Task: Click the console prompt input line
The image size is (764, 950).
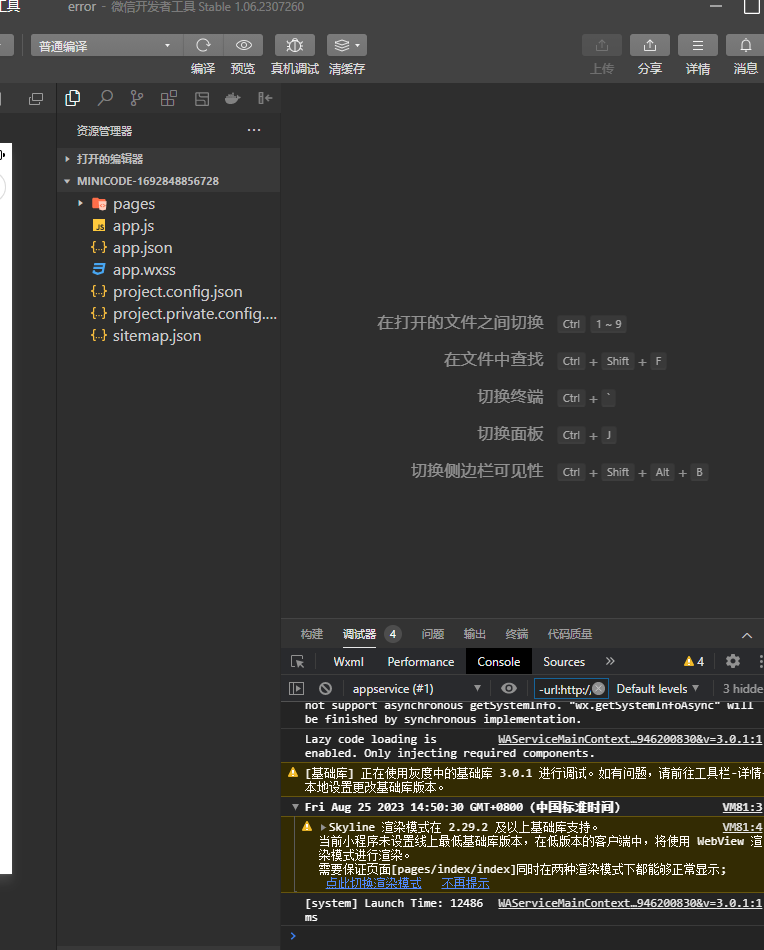Action: click(x=526, y=936)
